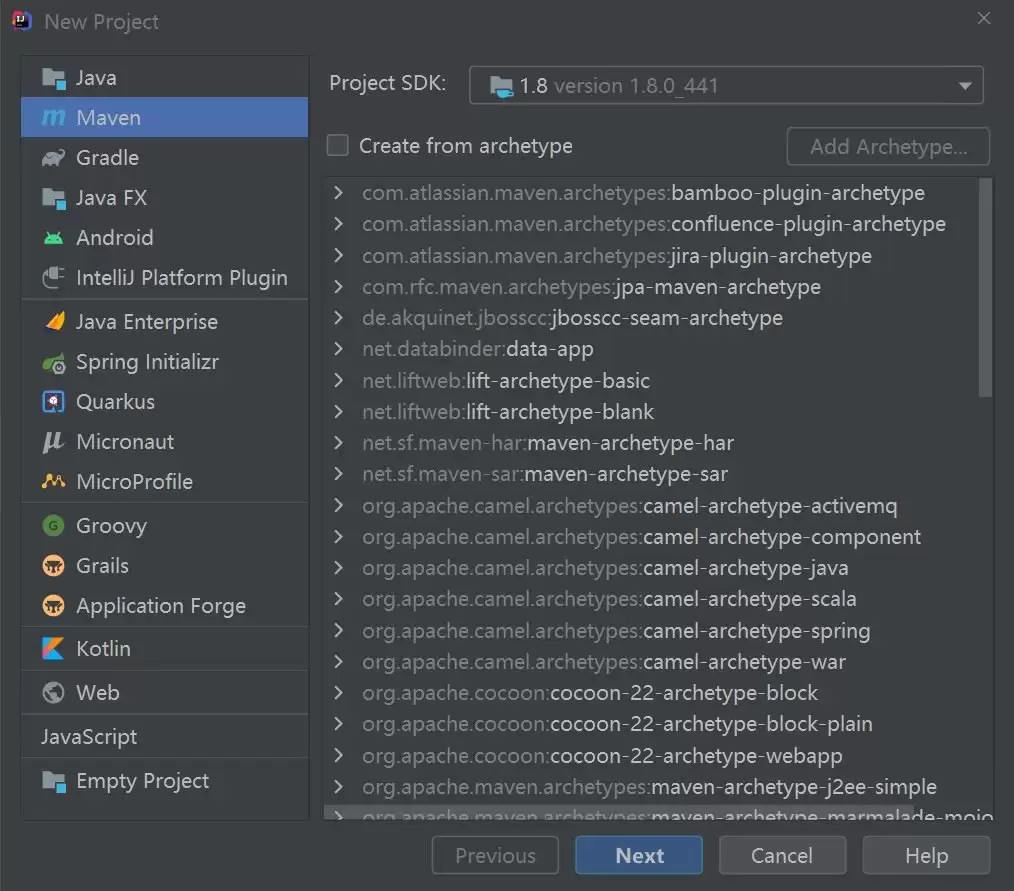This screenshot has width=1014, height=891.
Task: Click the Quarkus icon
Action: (53, 402)
